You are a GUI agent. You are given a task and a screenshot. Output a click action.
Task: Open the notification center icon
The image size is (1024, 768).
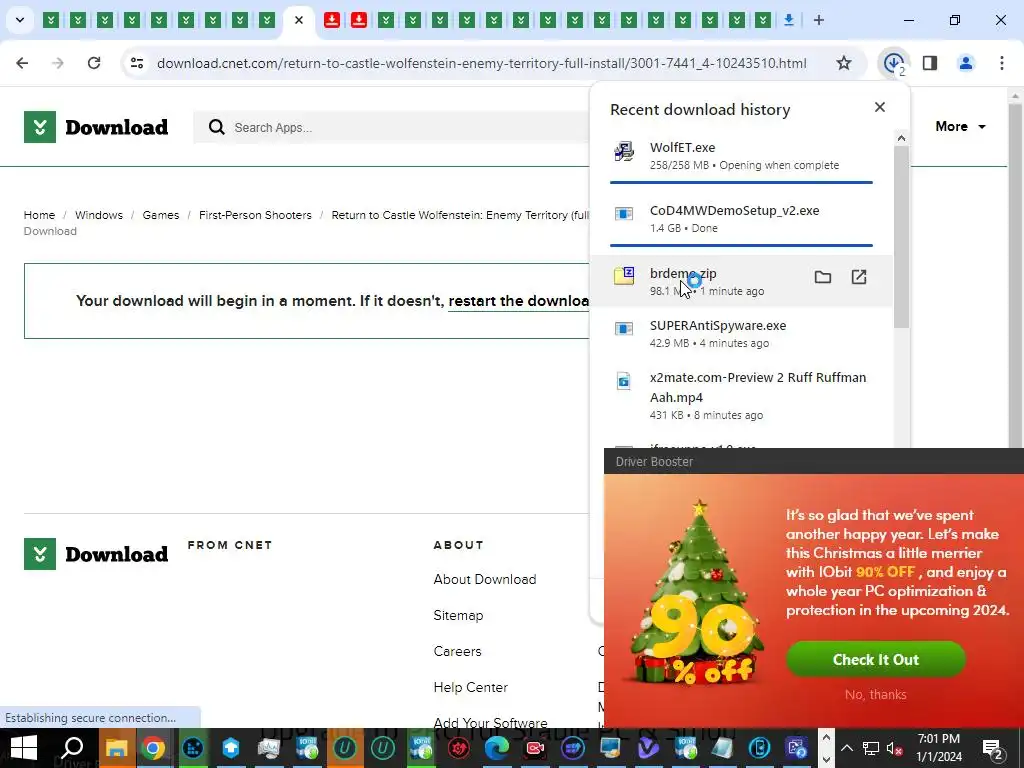click(x=993, y=748)
